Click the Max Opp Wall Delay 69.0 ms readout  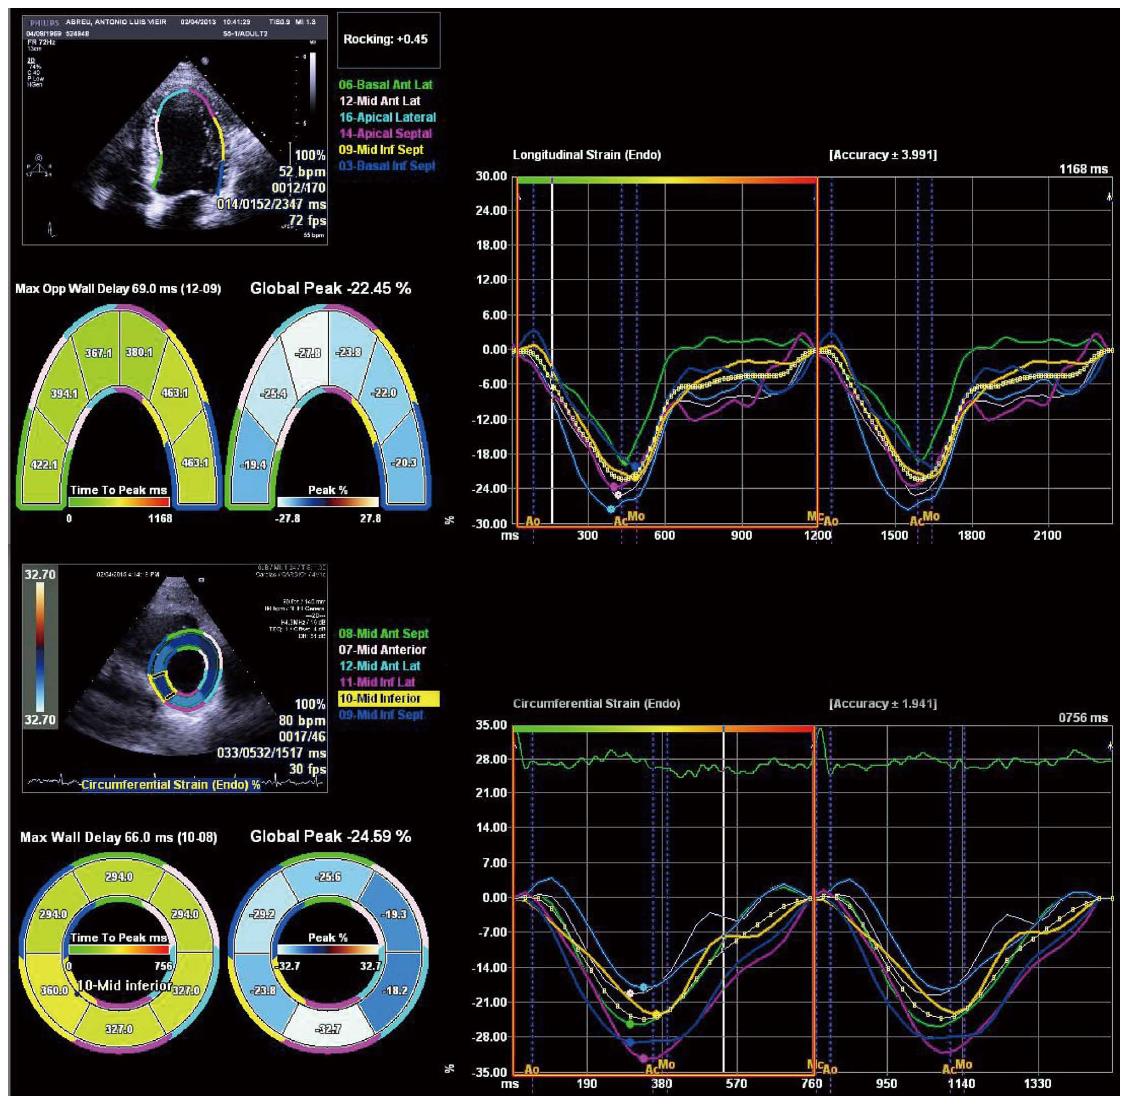click(118, 289)
